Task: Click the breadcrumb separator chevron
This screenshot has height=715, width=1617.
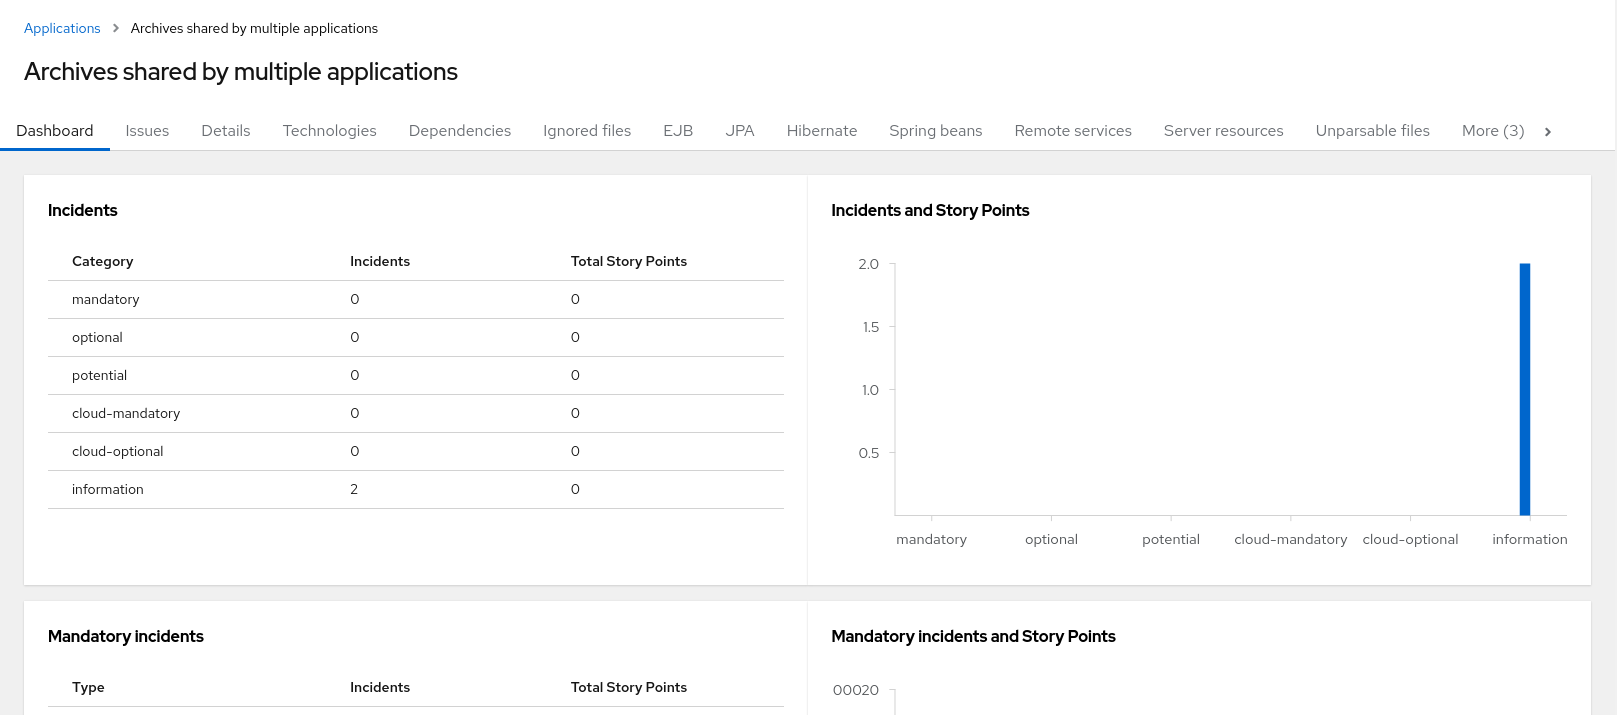Action: coord(116,29)
